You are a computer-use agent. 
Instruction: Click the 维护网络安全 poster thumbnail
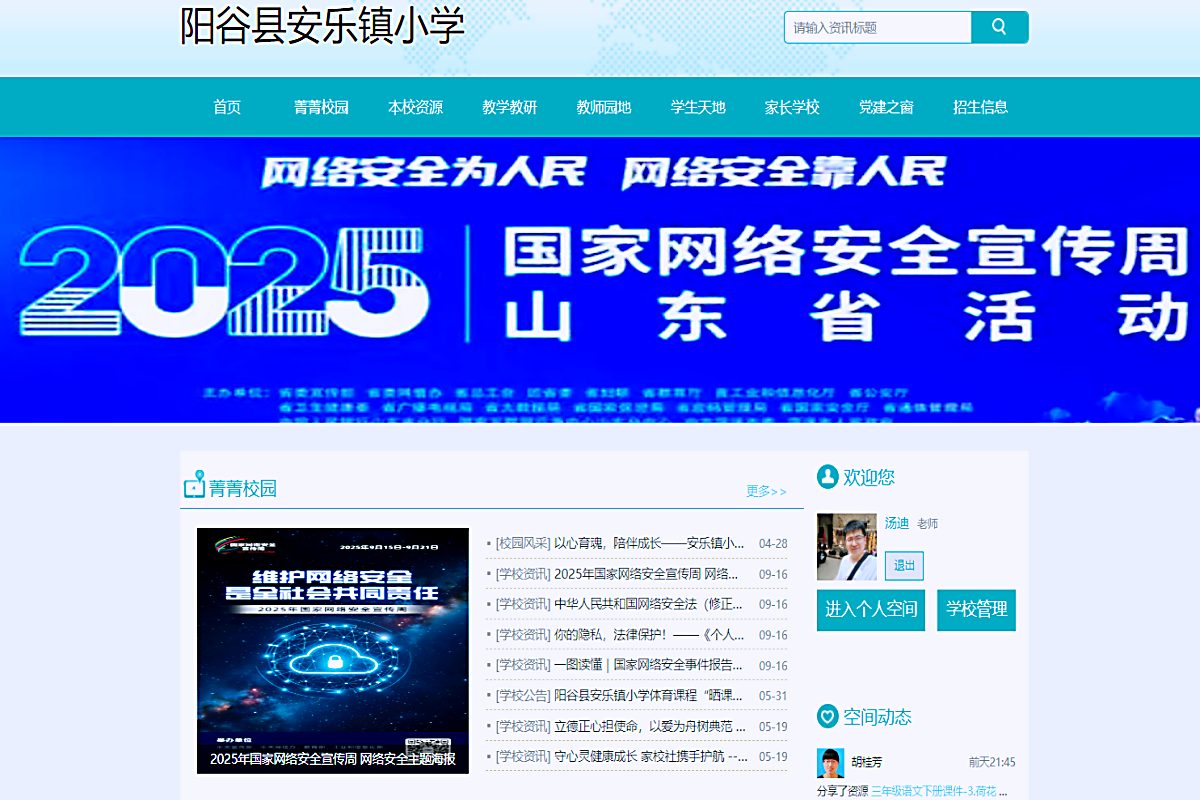[333, 650]
